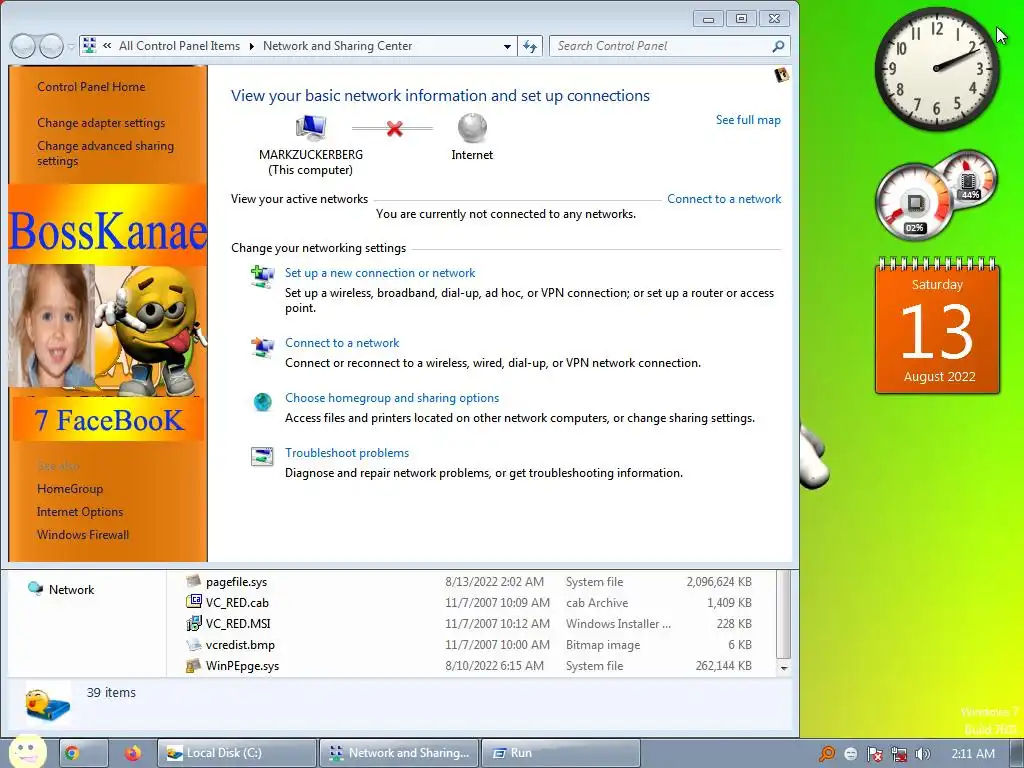This screenshot has height=768, width=1024.
Task: Switch to Run dialog taskbar button
Action: (560, 753)
